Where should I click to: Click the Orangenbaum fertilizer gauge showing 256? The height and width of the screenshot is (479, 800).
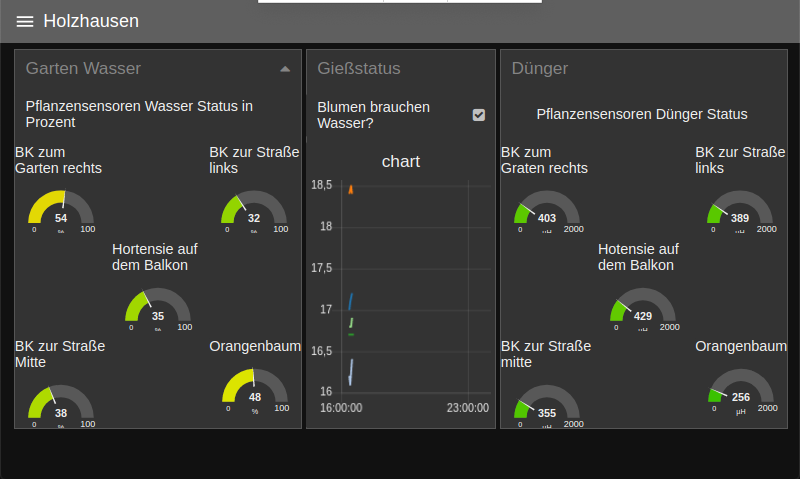tap(740, 390)
